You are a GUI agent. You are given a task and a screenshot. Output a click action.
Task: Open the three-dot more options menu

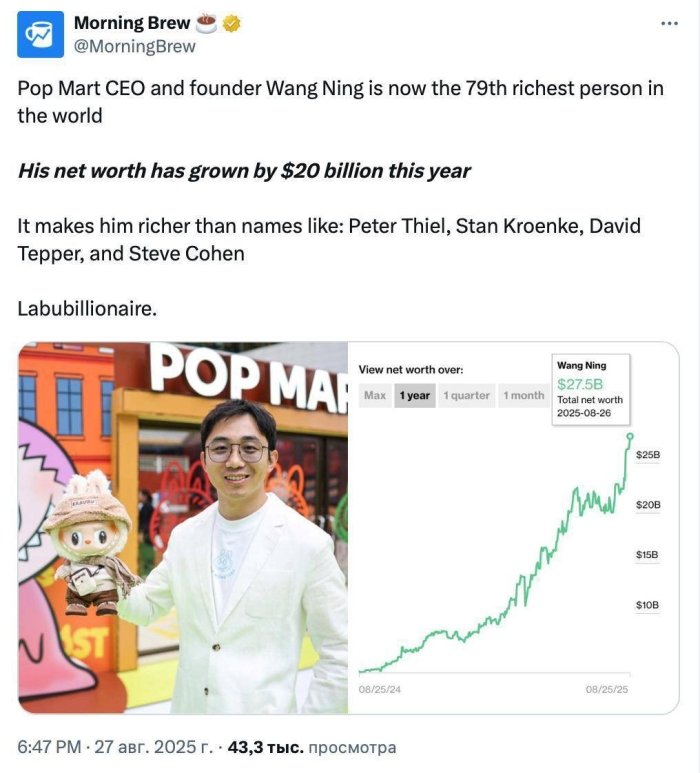669,24
